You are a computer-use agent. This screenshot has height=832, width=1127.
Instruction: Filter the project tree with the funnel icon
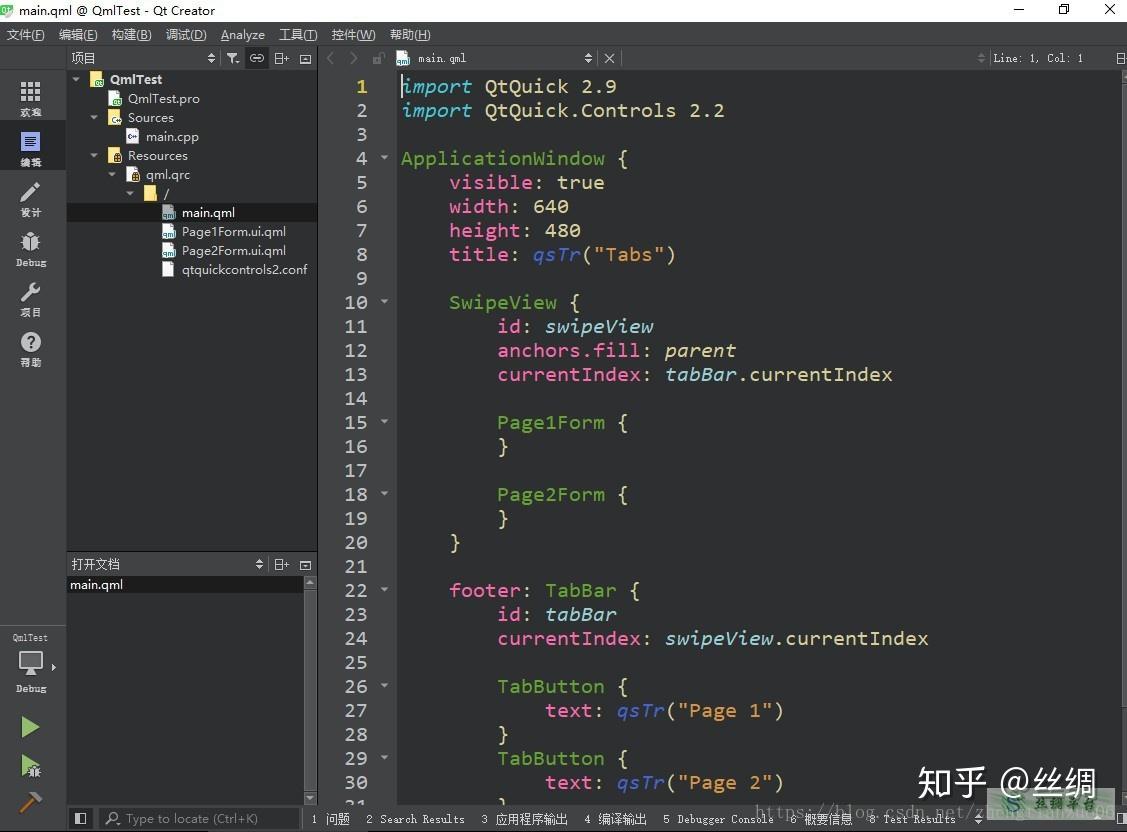[232, 58]
